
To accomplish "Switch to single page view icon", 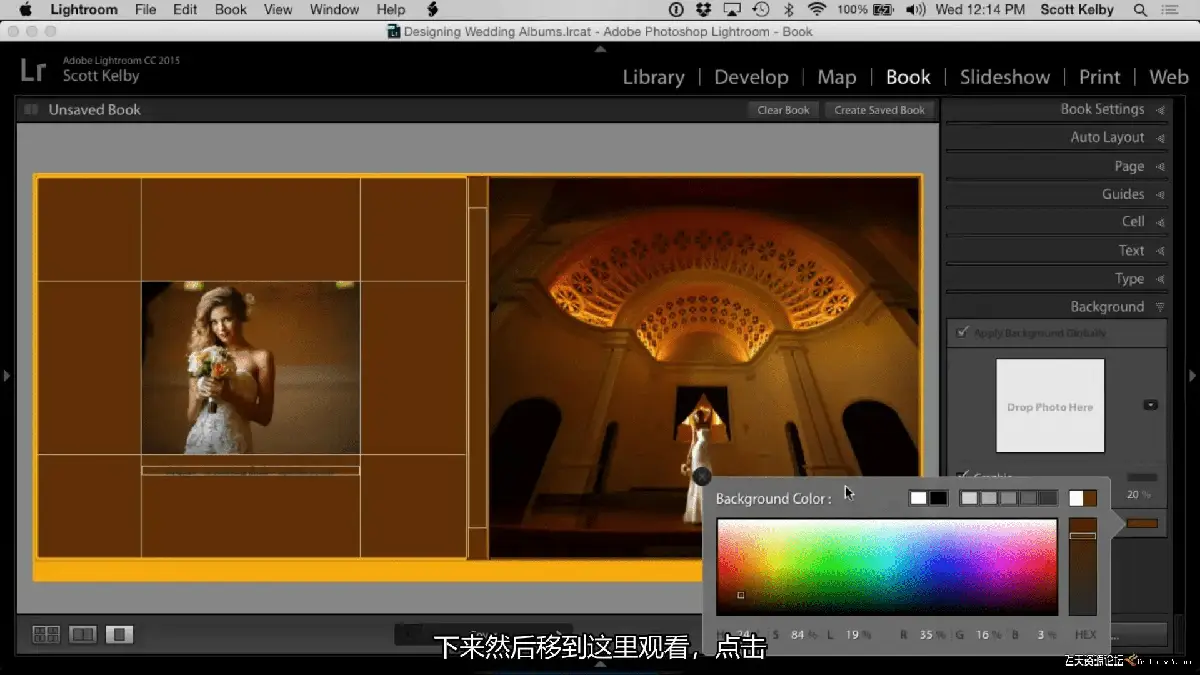I will pos(119,634).
